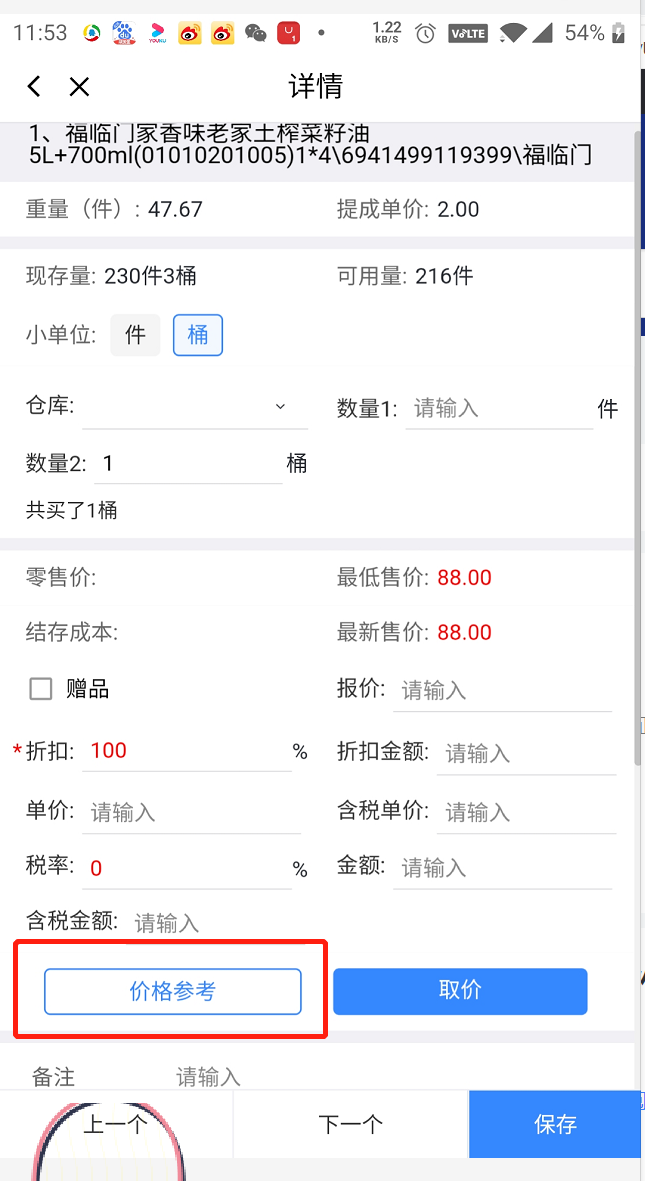Tap the 现存量 value 230件3桶

tap(150, 276)
